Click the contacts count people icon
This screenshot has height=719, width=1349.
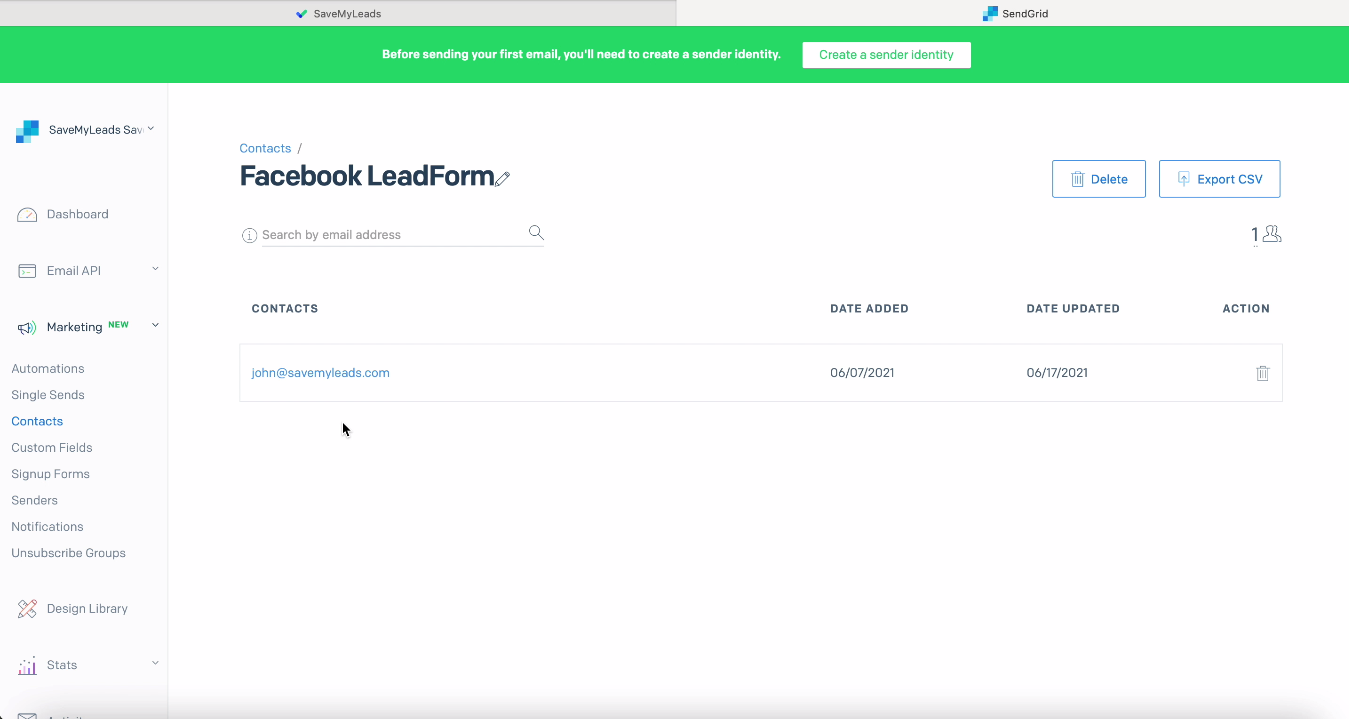1272,234
